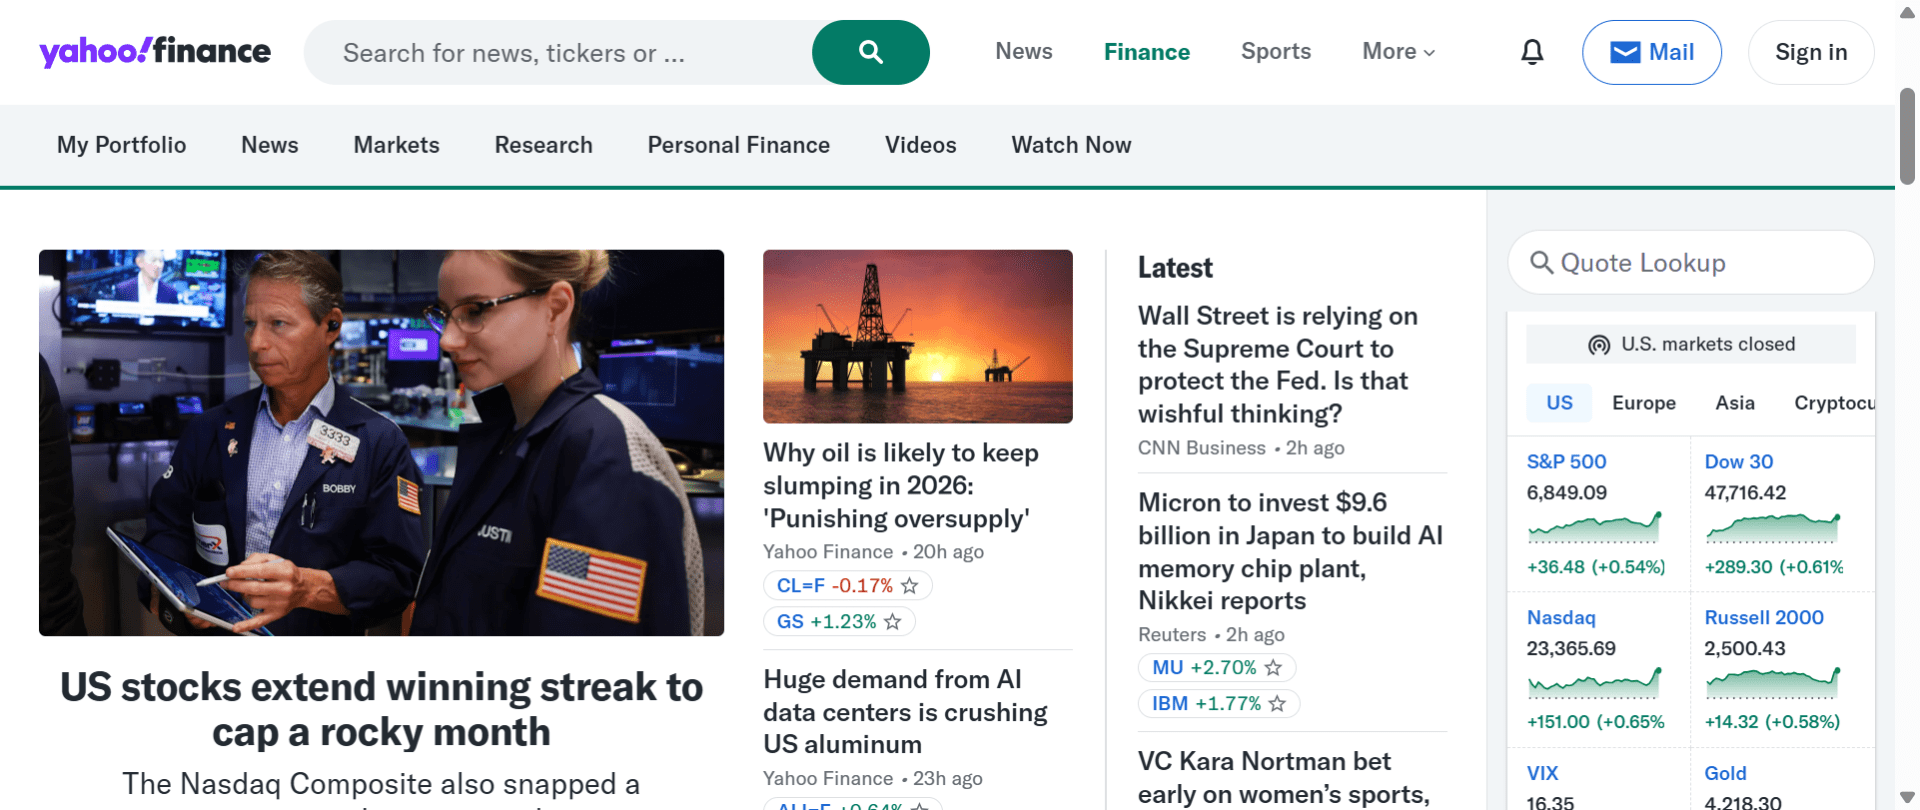Viewport: 1920px width, 810px height.
Task: Select the Asia markets tab
Action: [1734, 403]
